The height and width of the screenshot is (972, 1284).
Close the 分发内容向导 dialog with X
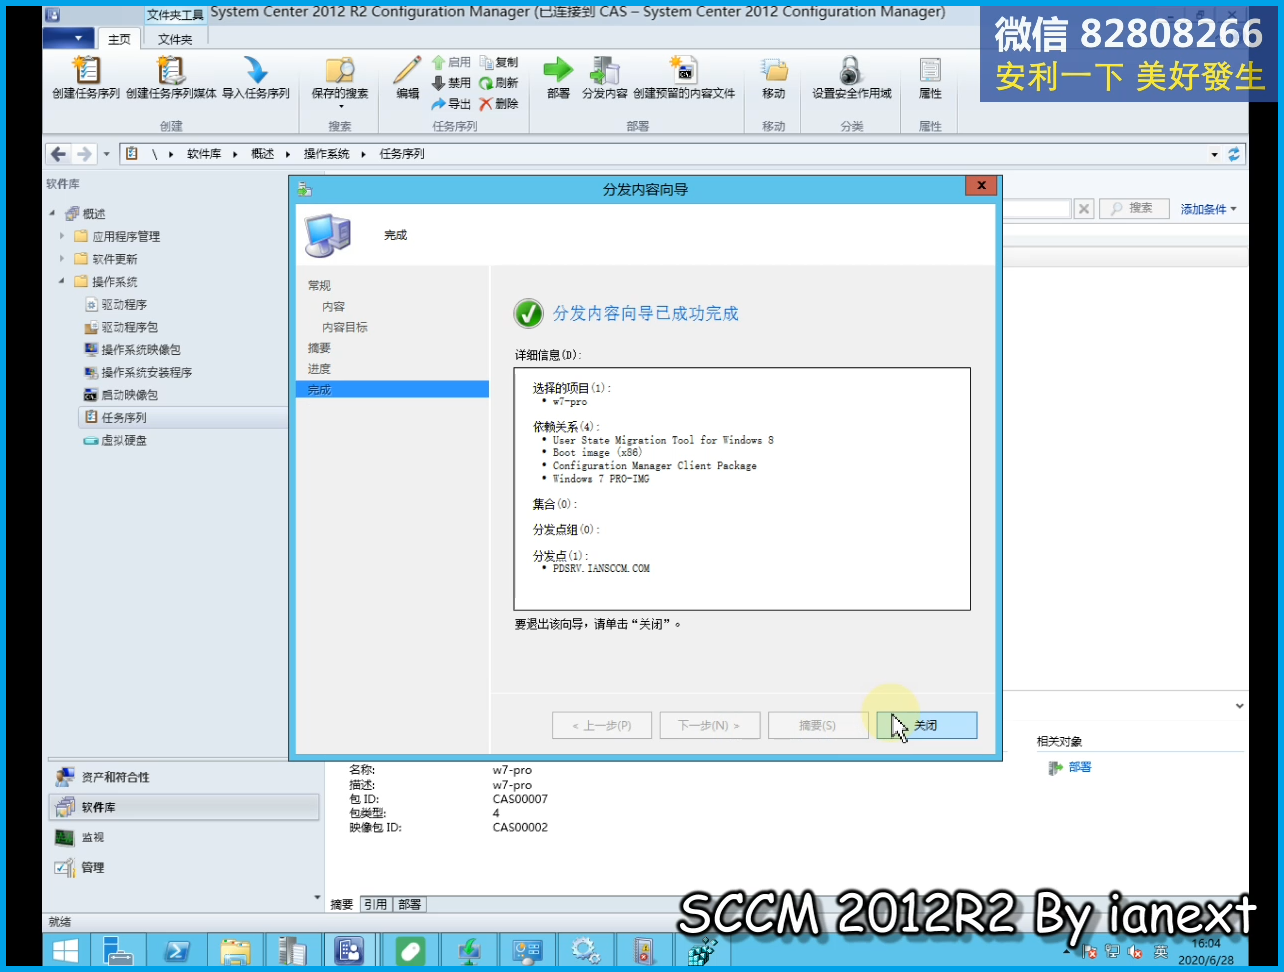coord(981,186)
